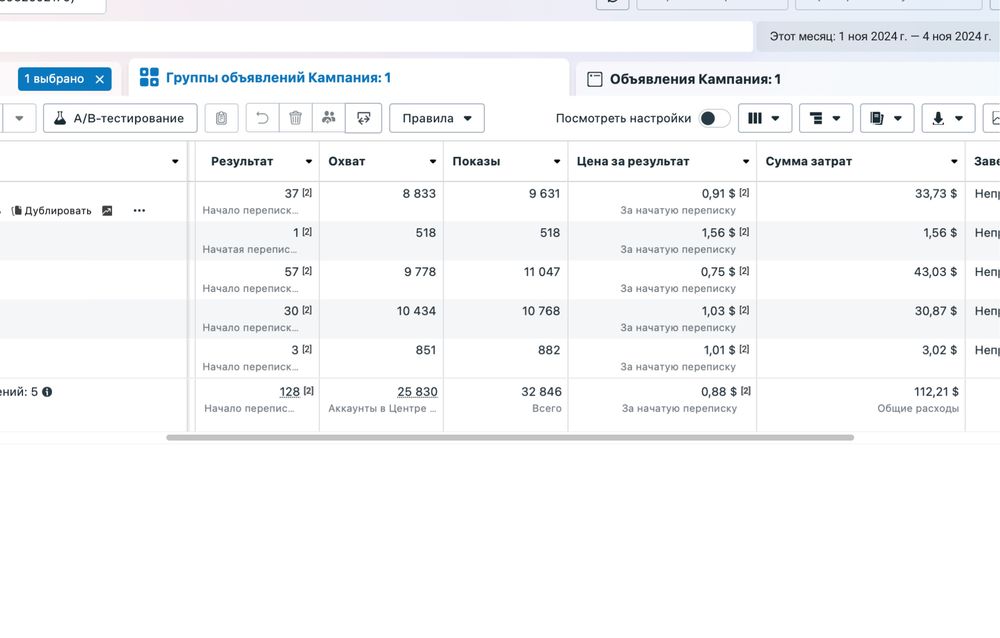The width and height of the screenshot is (1000, 638).
Task: Click the horizontal scrollbar under the table
Action: pos(510,437)
